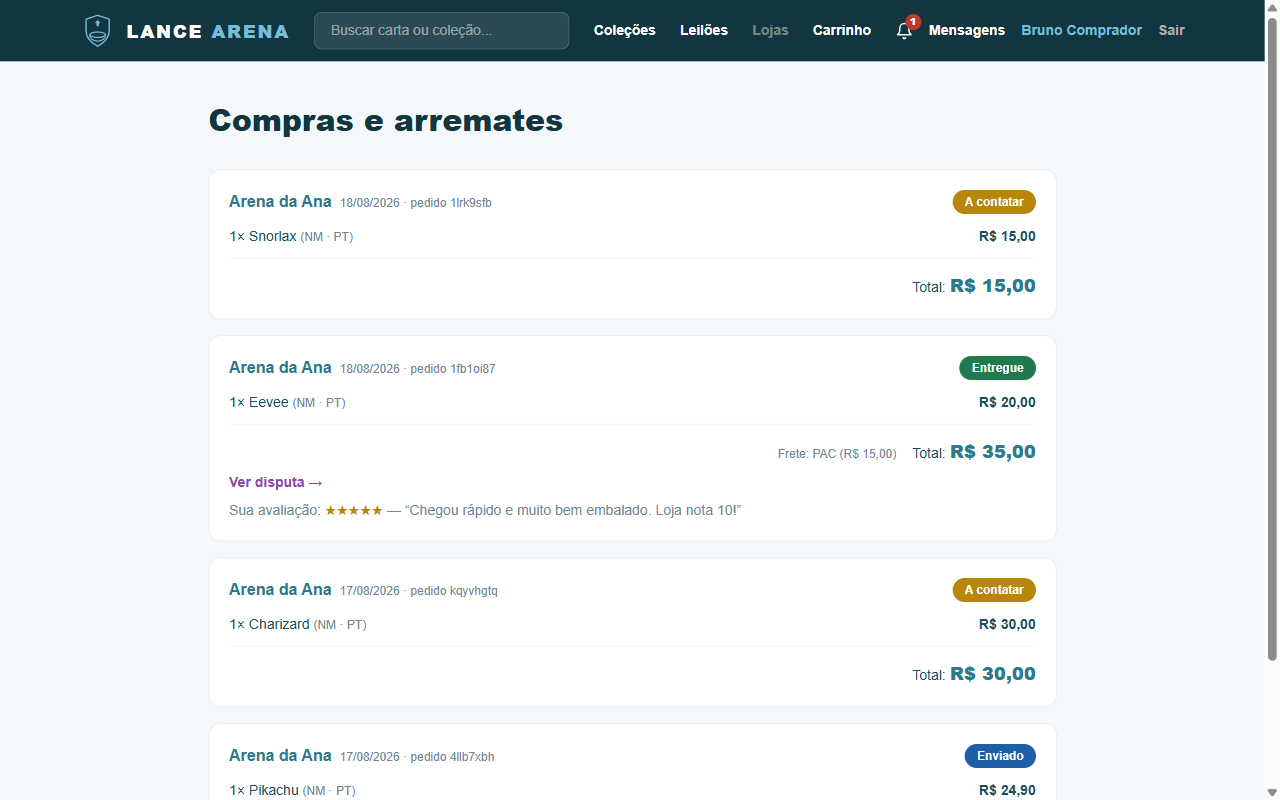Open Carrinho in the top navigation
The height and width of the screenshot is (800, 1280).
coord(842,30)
